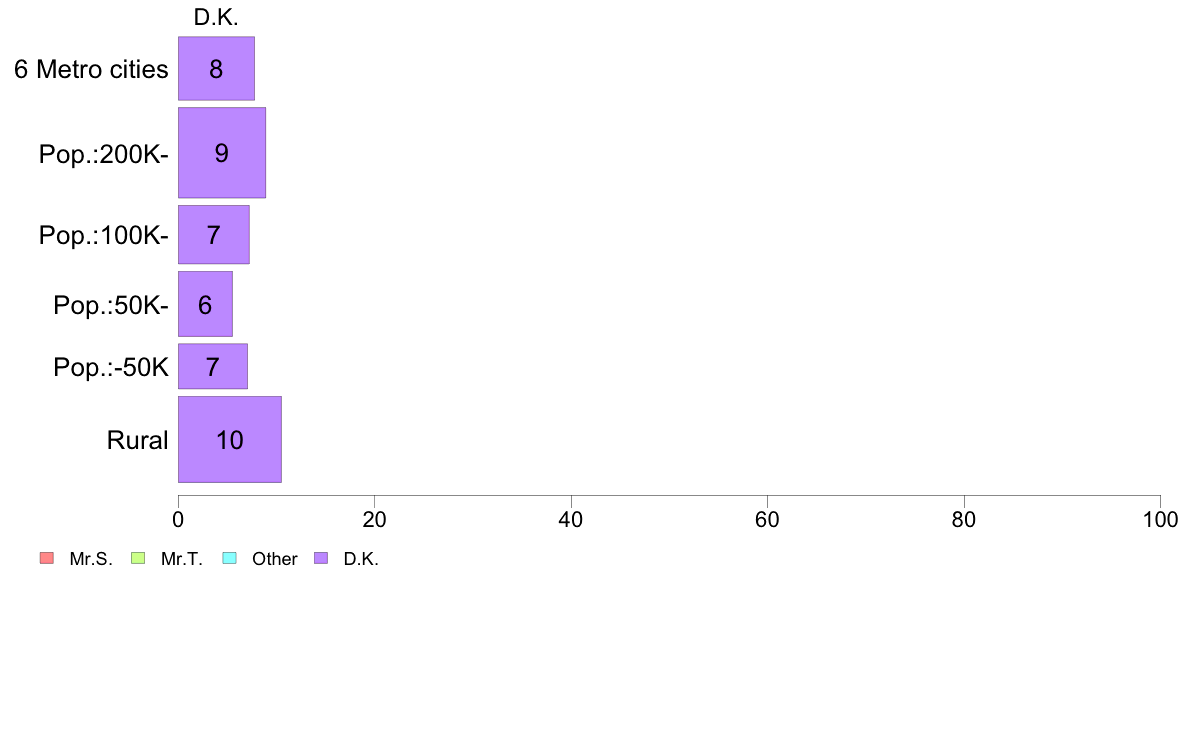This screenshot has height=736, width=1188.
Task: Click the D.K. legend text
Action: (x=361, y=559)
